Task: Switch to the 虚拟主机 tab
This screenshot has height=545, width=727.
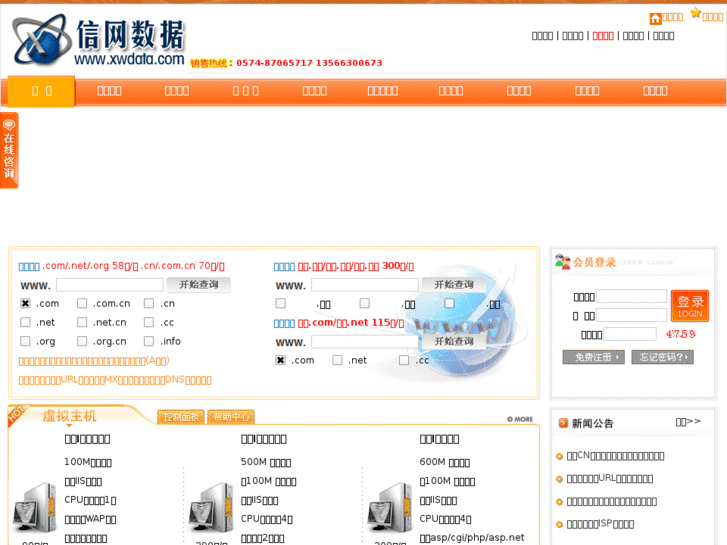Action: (70, 416)
